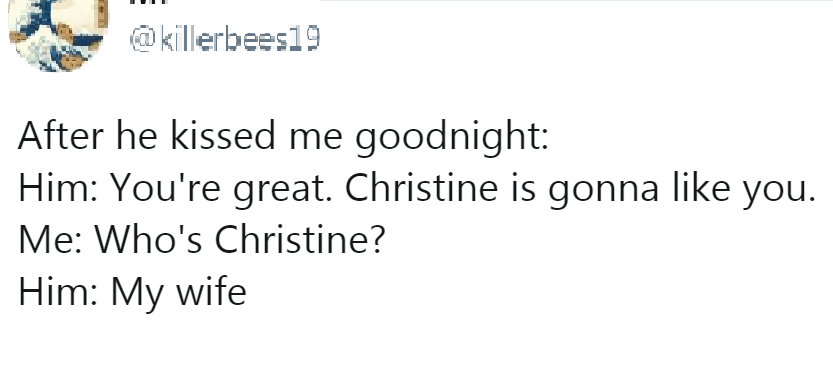Click the cropped display name above the handle
This screenshot has width=833, height=385.
[x=148, y=2]
